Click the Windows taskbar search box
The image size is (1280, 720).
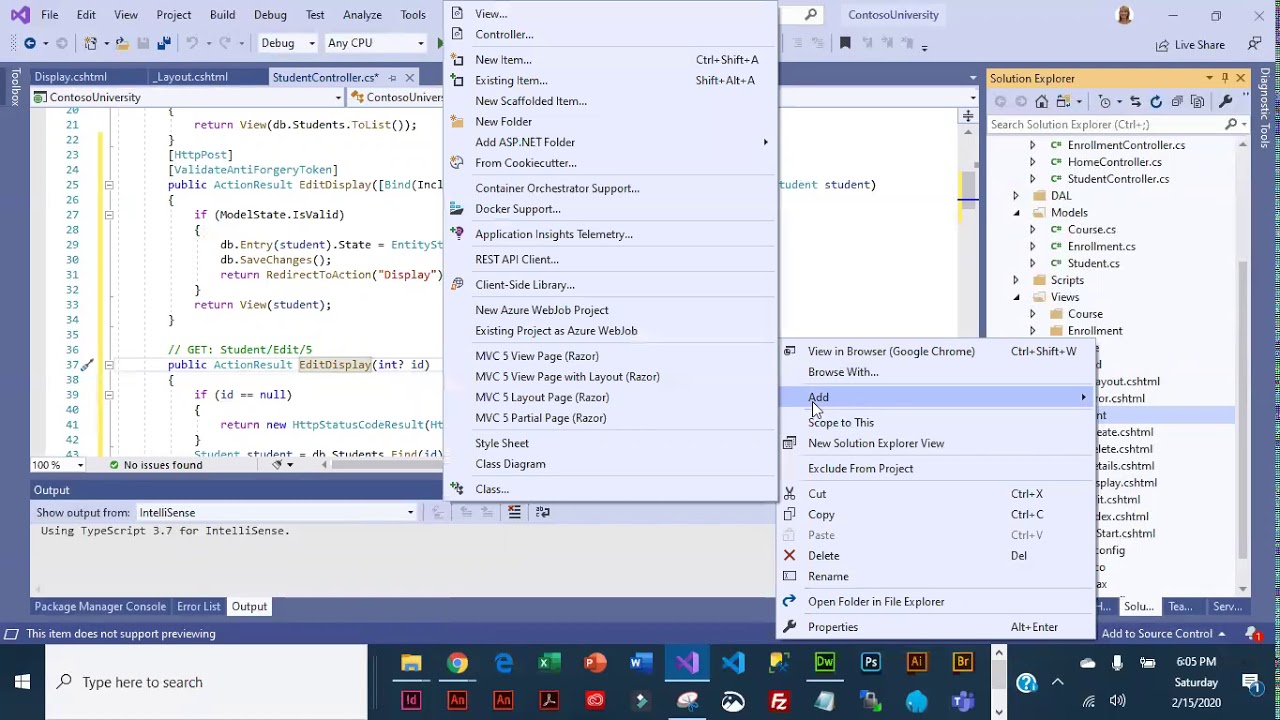click(x=208, y=682)
